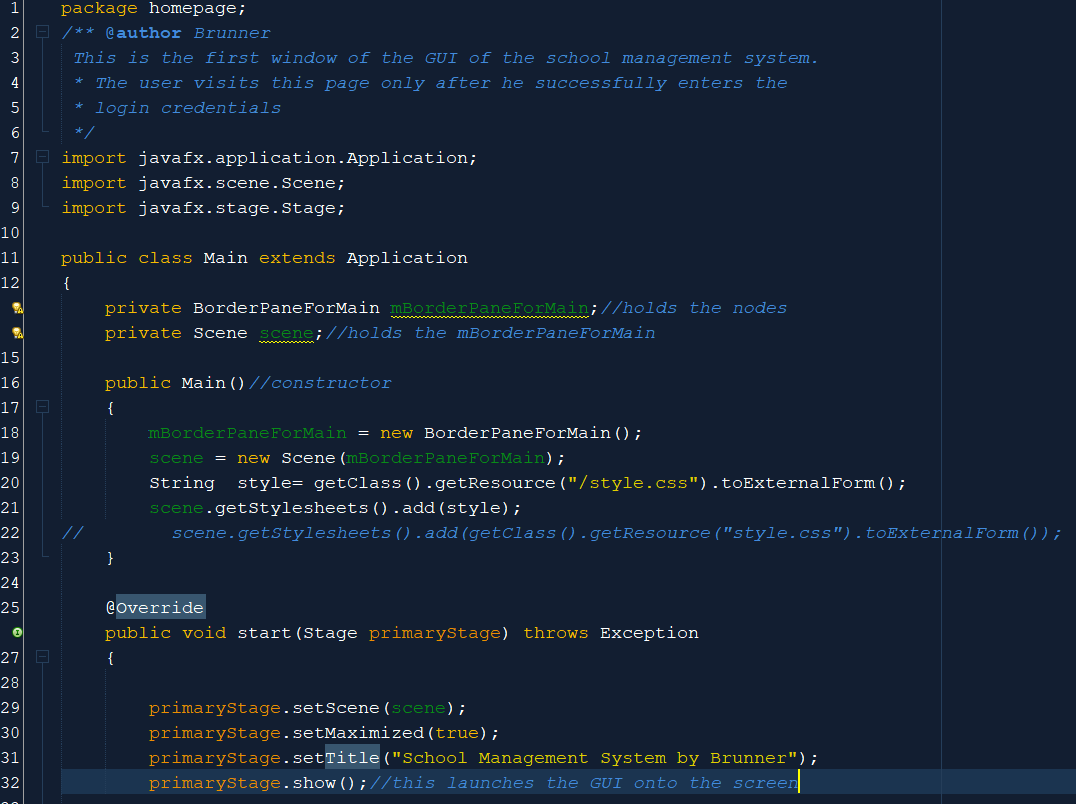Click class name 'Main' on line 11
Viewport: 1076px width, 804px height.
225,258
